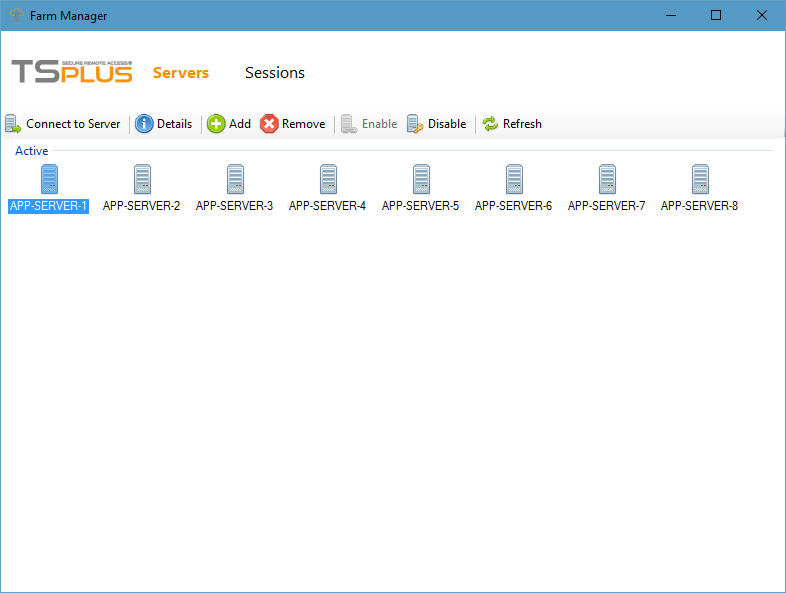Click the green Add server icon
This screenshot has width=786, height=593.
[x=216, y=124]
